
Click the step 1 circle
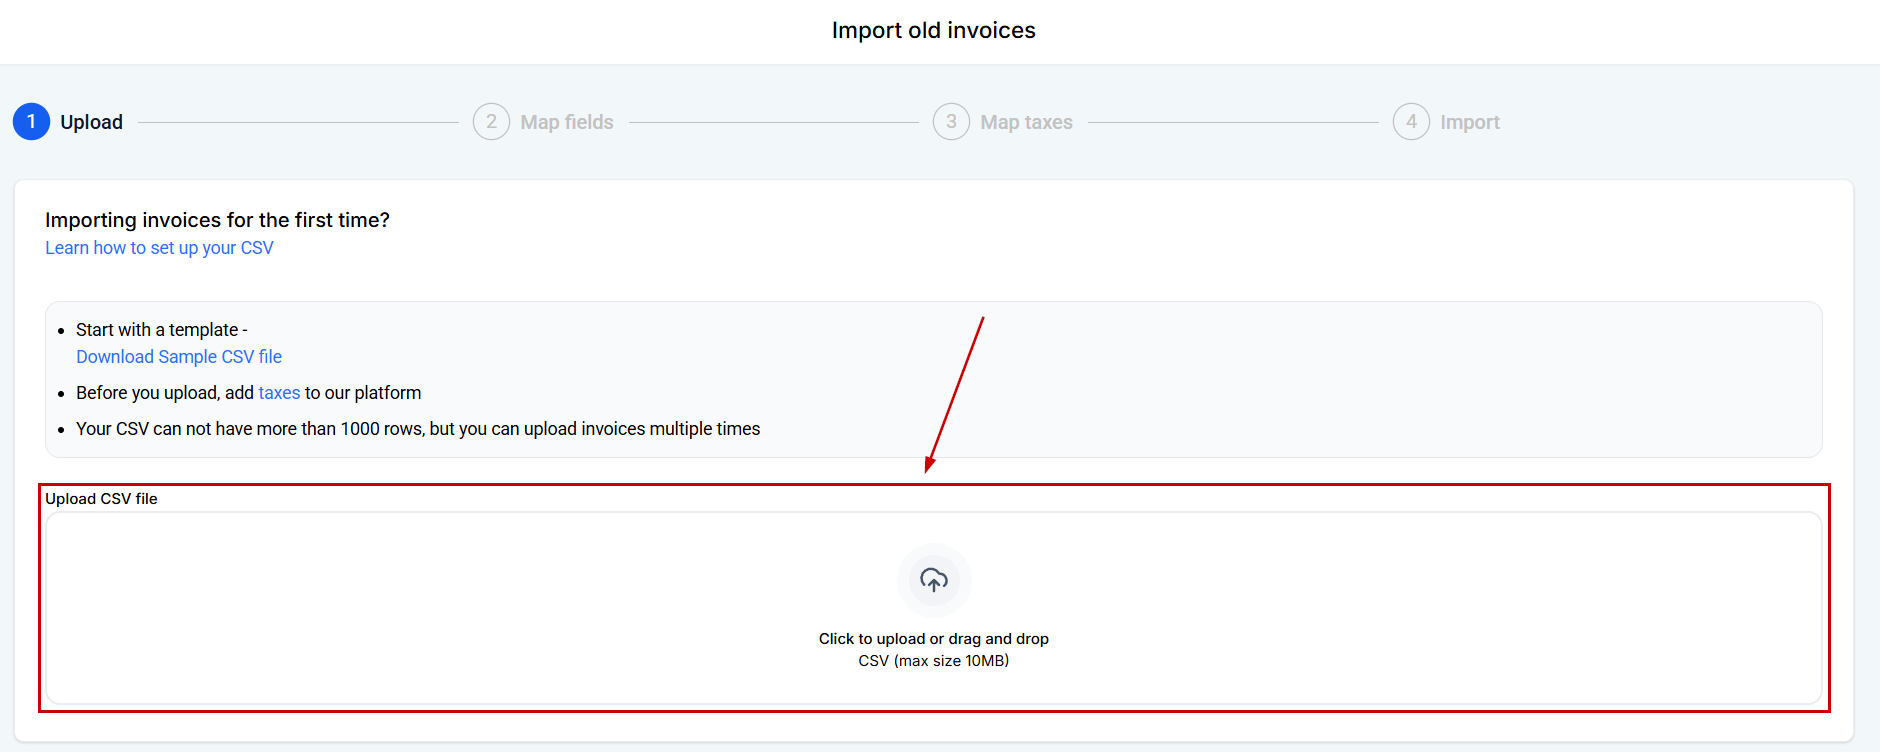point(31,122)
